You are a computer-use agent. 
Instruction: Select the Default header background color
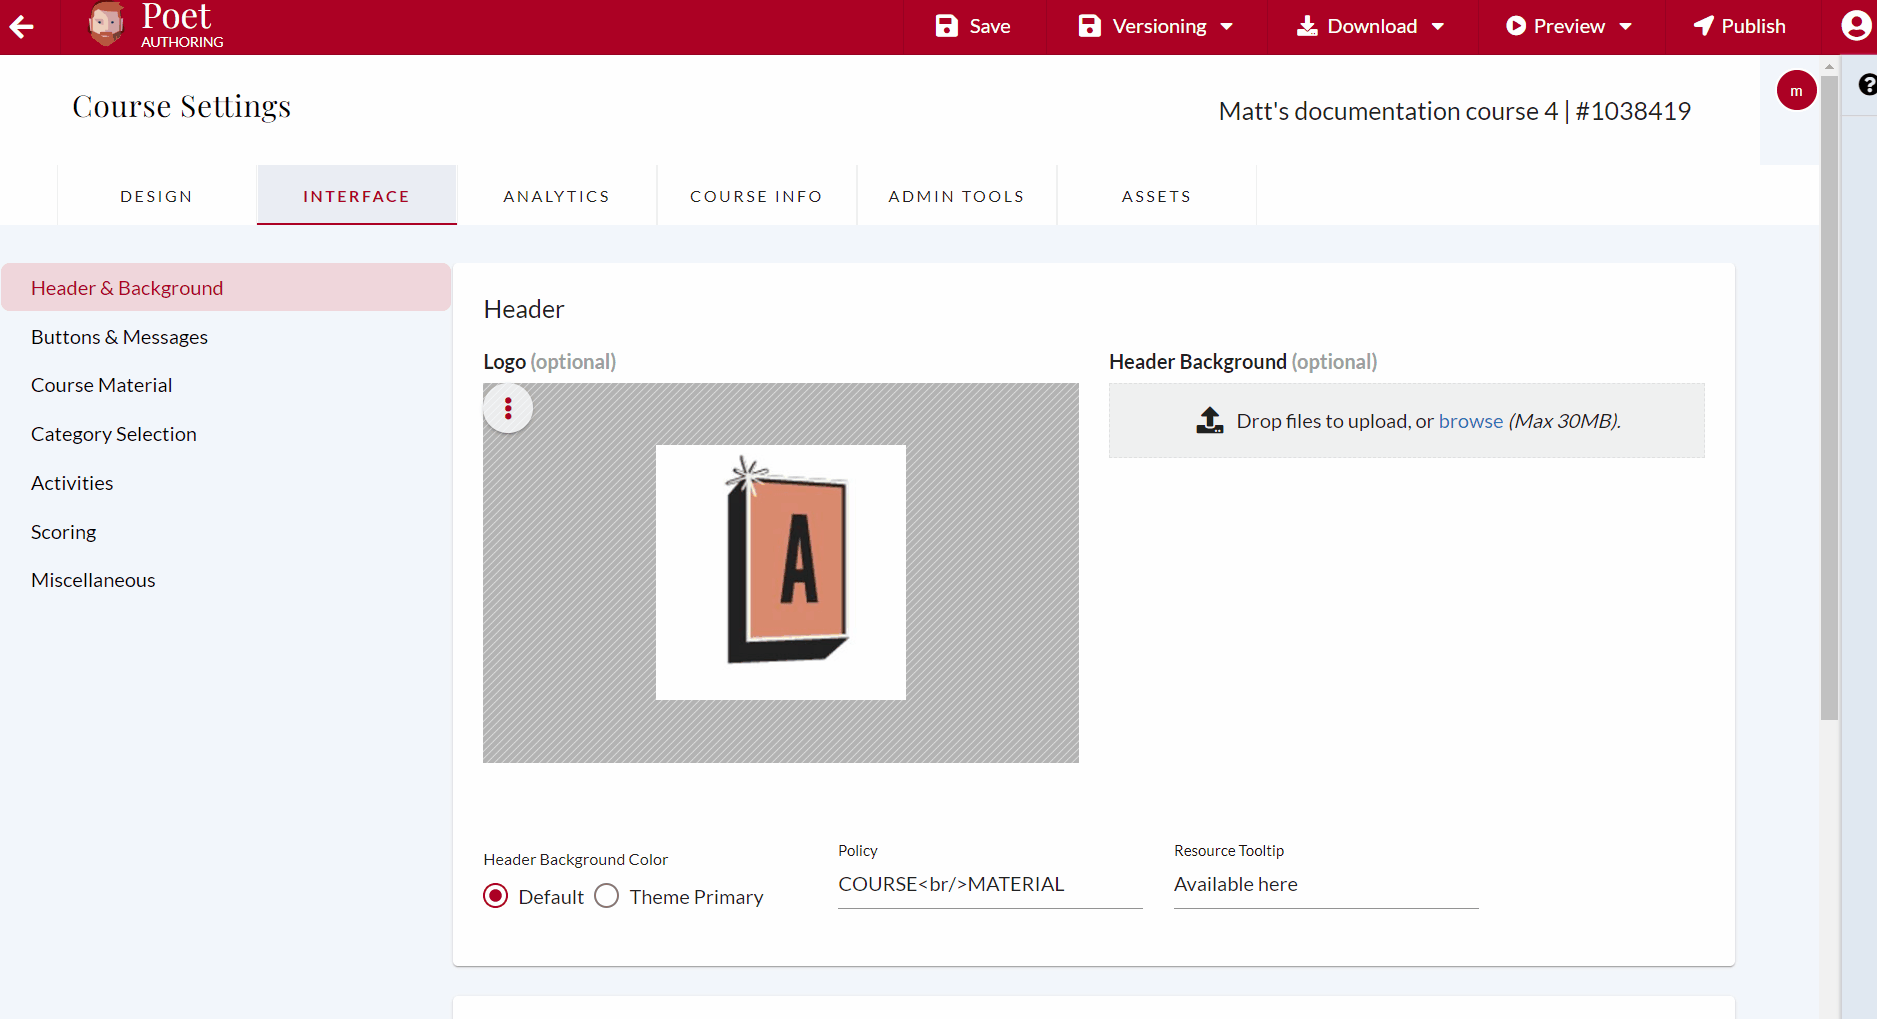(495, 895)
